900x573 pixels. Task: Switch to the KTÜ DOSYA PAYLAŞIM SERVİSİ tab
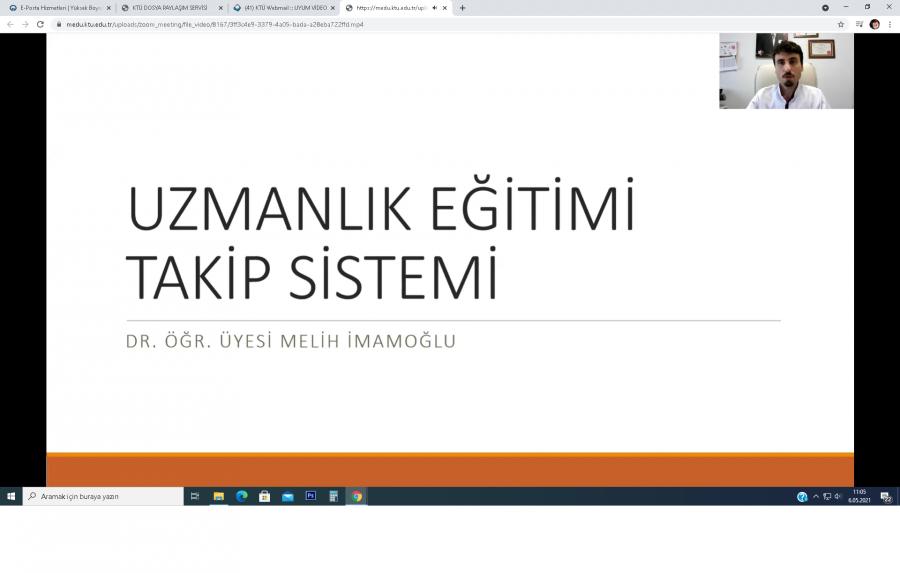(168, 8)
